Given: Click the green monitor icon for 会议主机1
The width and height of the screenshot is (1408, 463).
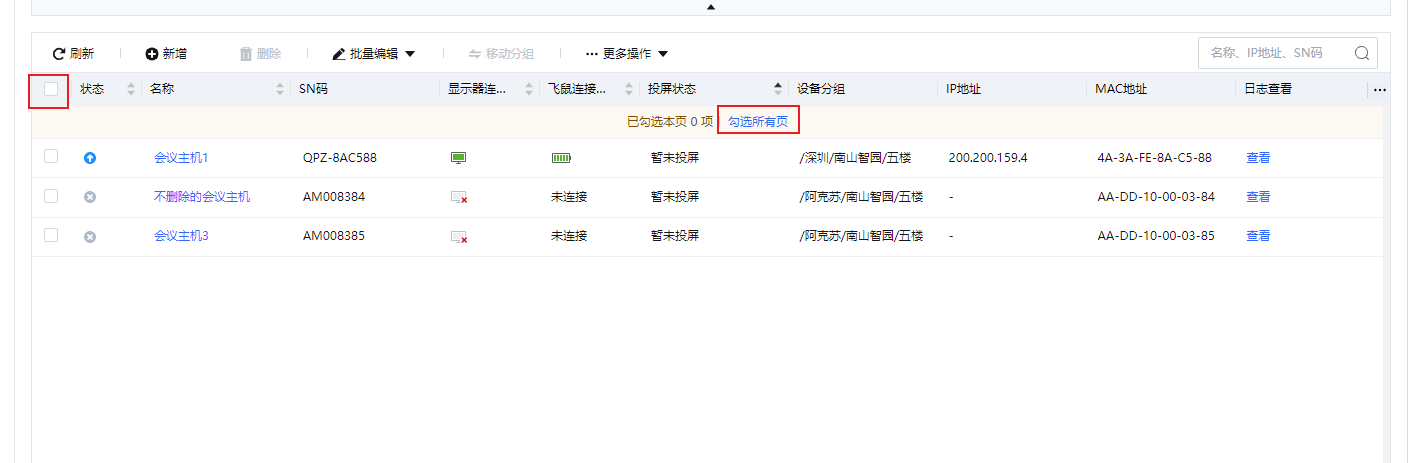Looking at the screenshot, I should tap(459, 158).
